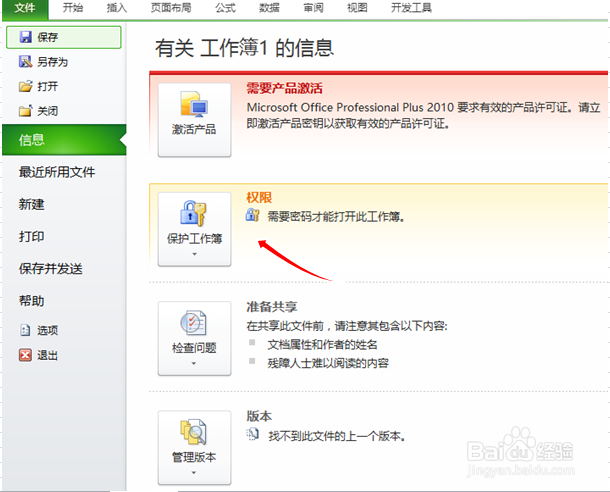Open 保存并发送 in the sidebar
The height and width of the screenshot is (492, 610).
(51, 269)
